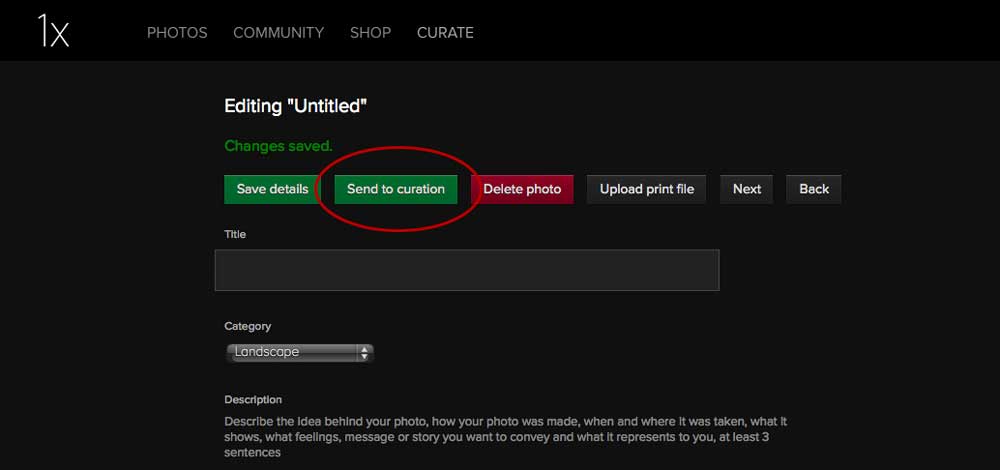Click the 'Changes saved.' green message
This screenshot has width=1000, height=470.
278,146
